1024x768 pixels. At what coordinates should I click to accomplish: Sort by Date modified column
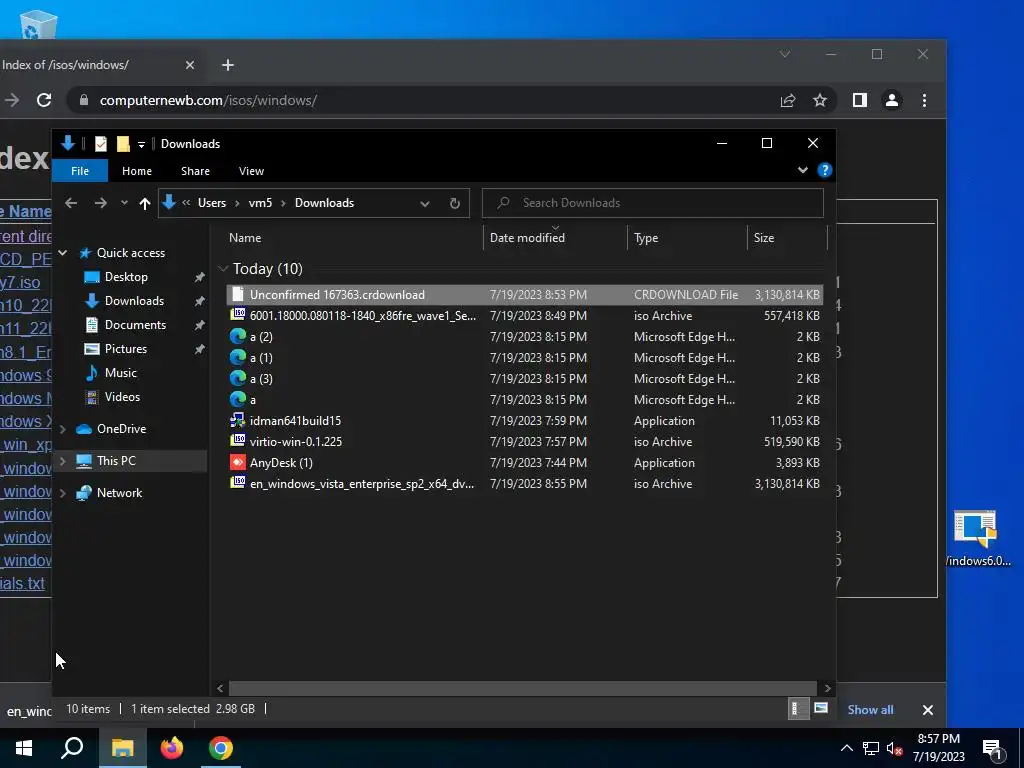555,238
